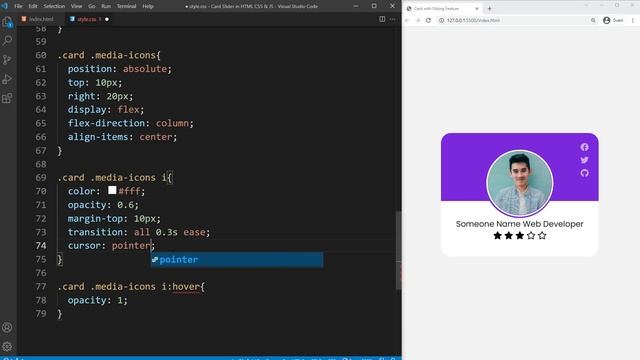
Task: Open the Search view in VS Code
Action: (7, 40)
